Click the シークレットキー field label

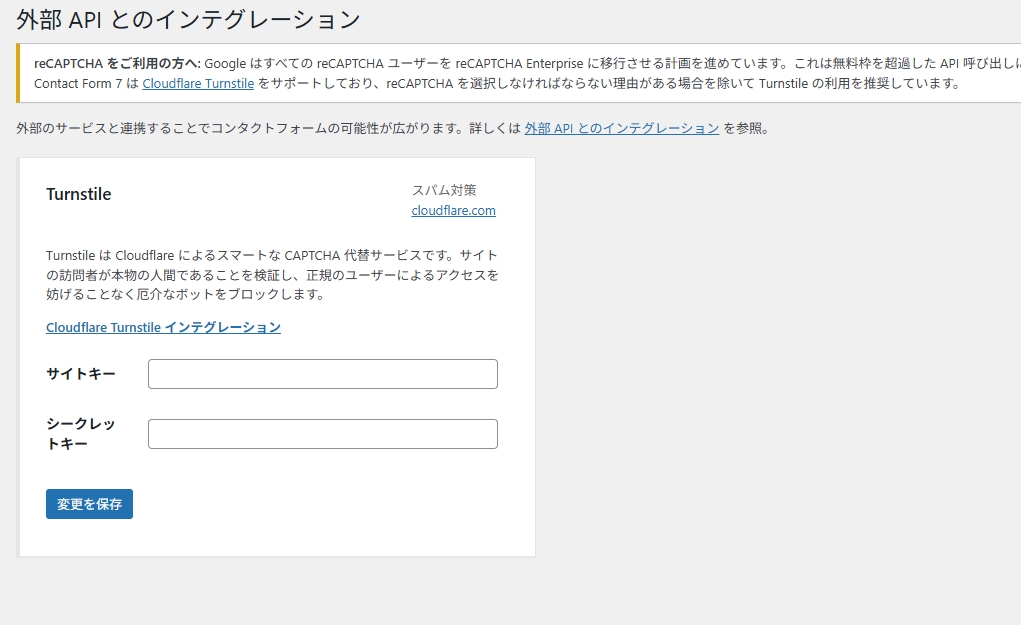pos(81,434)
